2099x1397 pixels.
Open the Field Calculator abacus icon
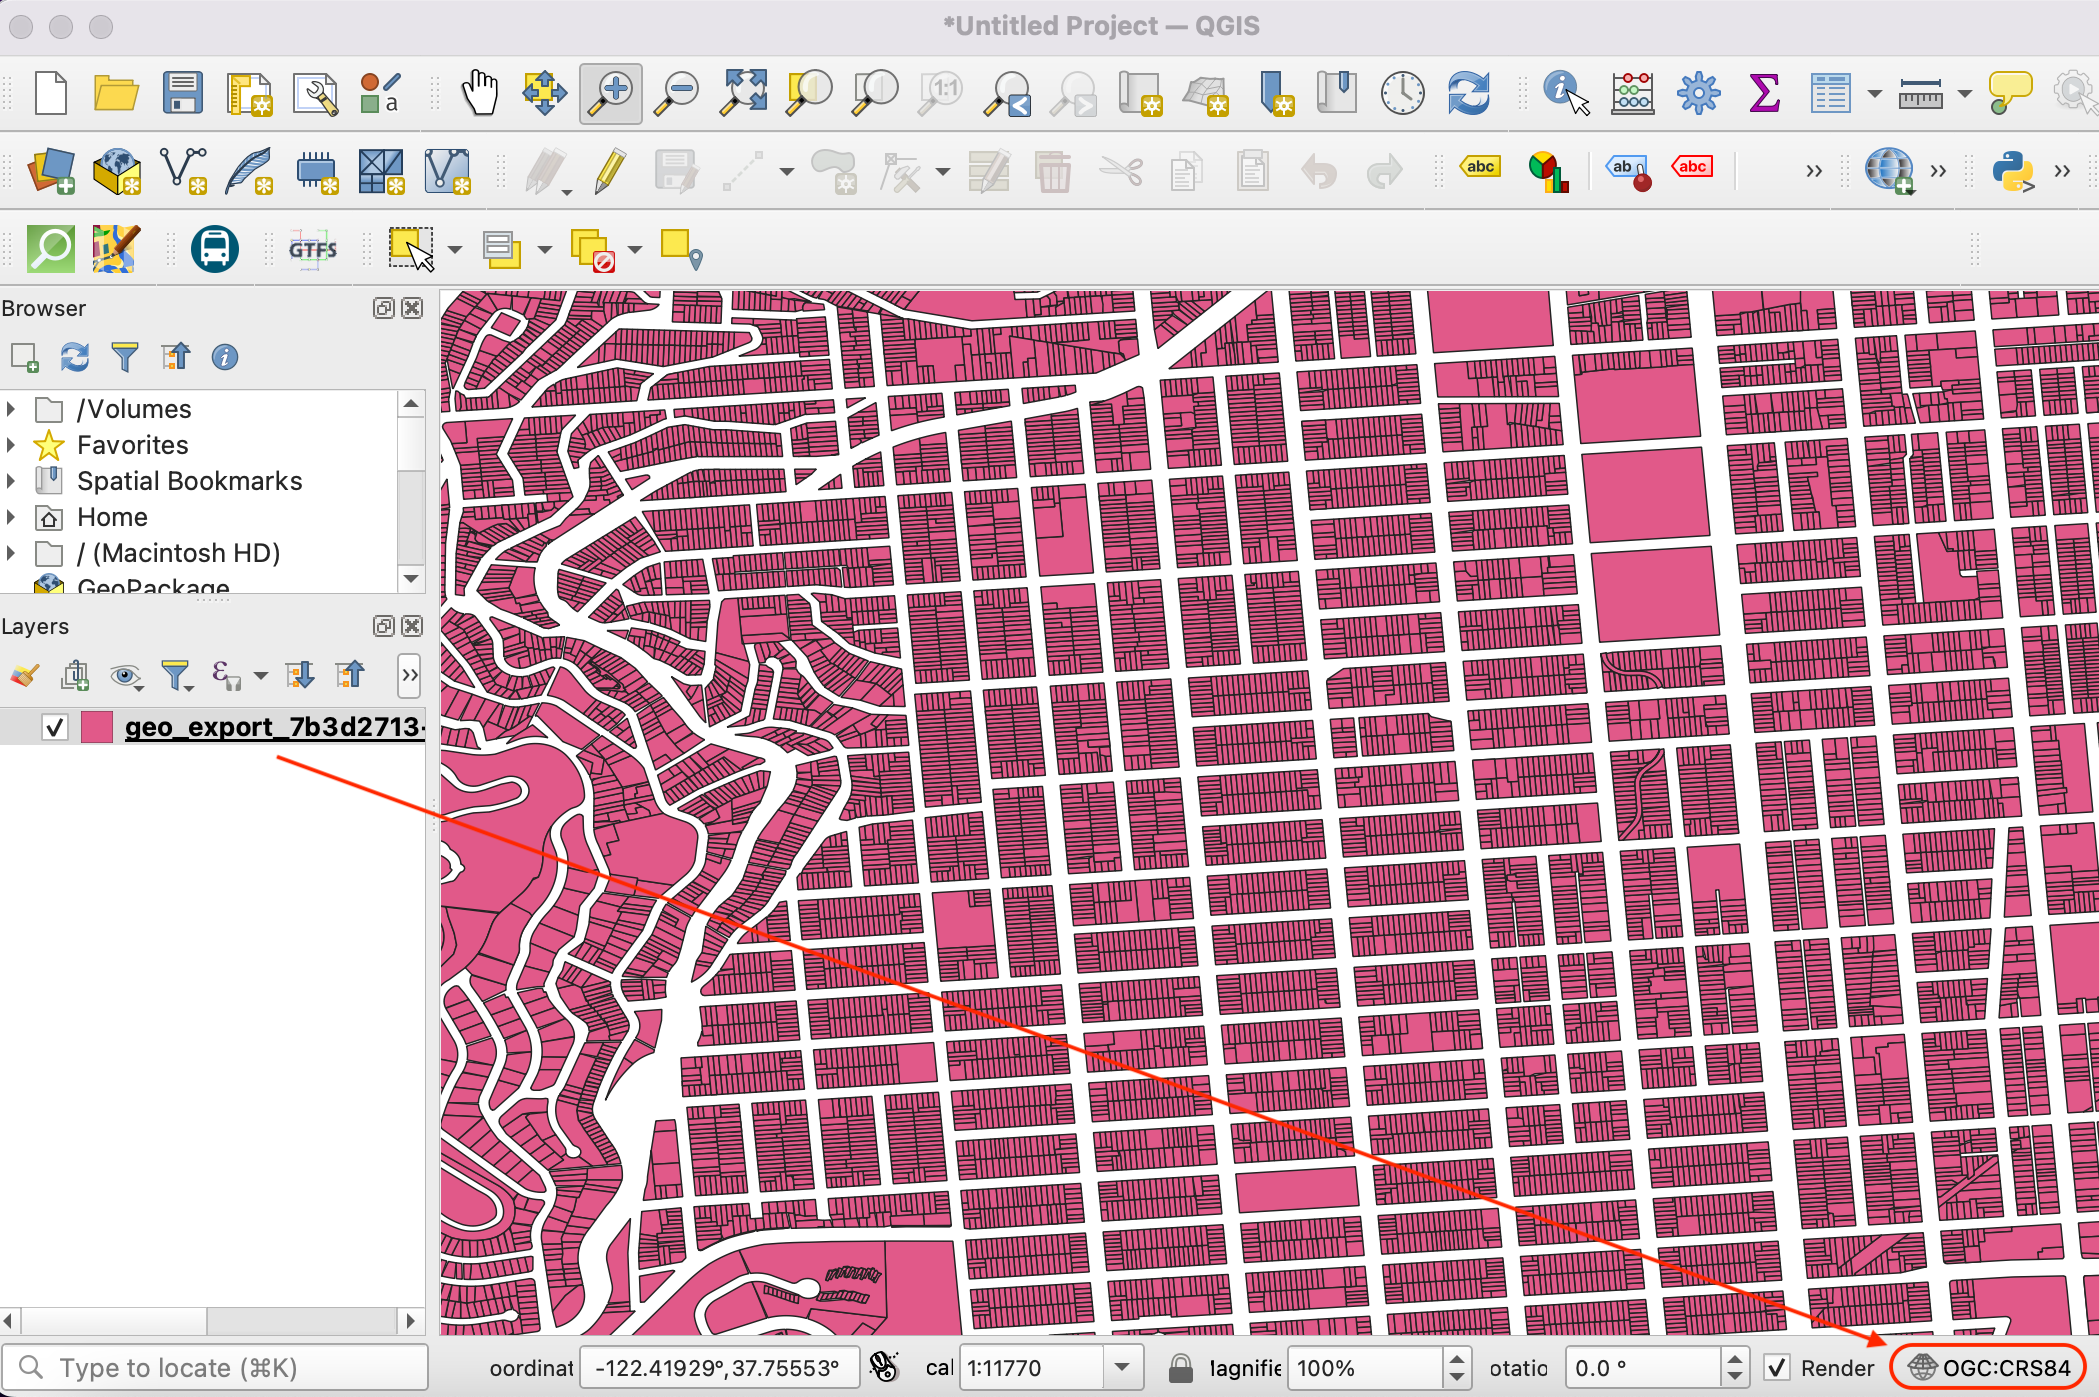pos(1632,94)
